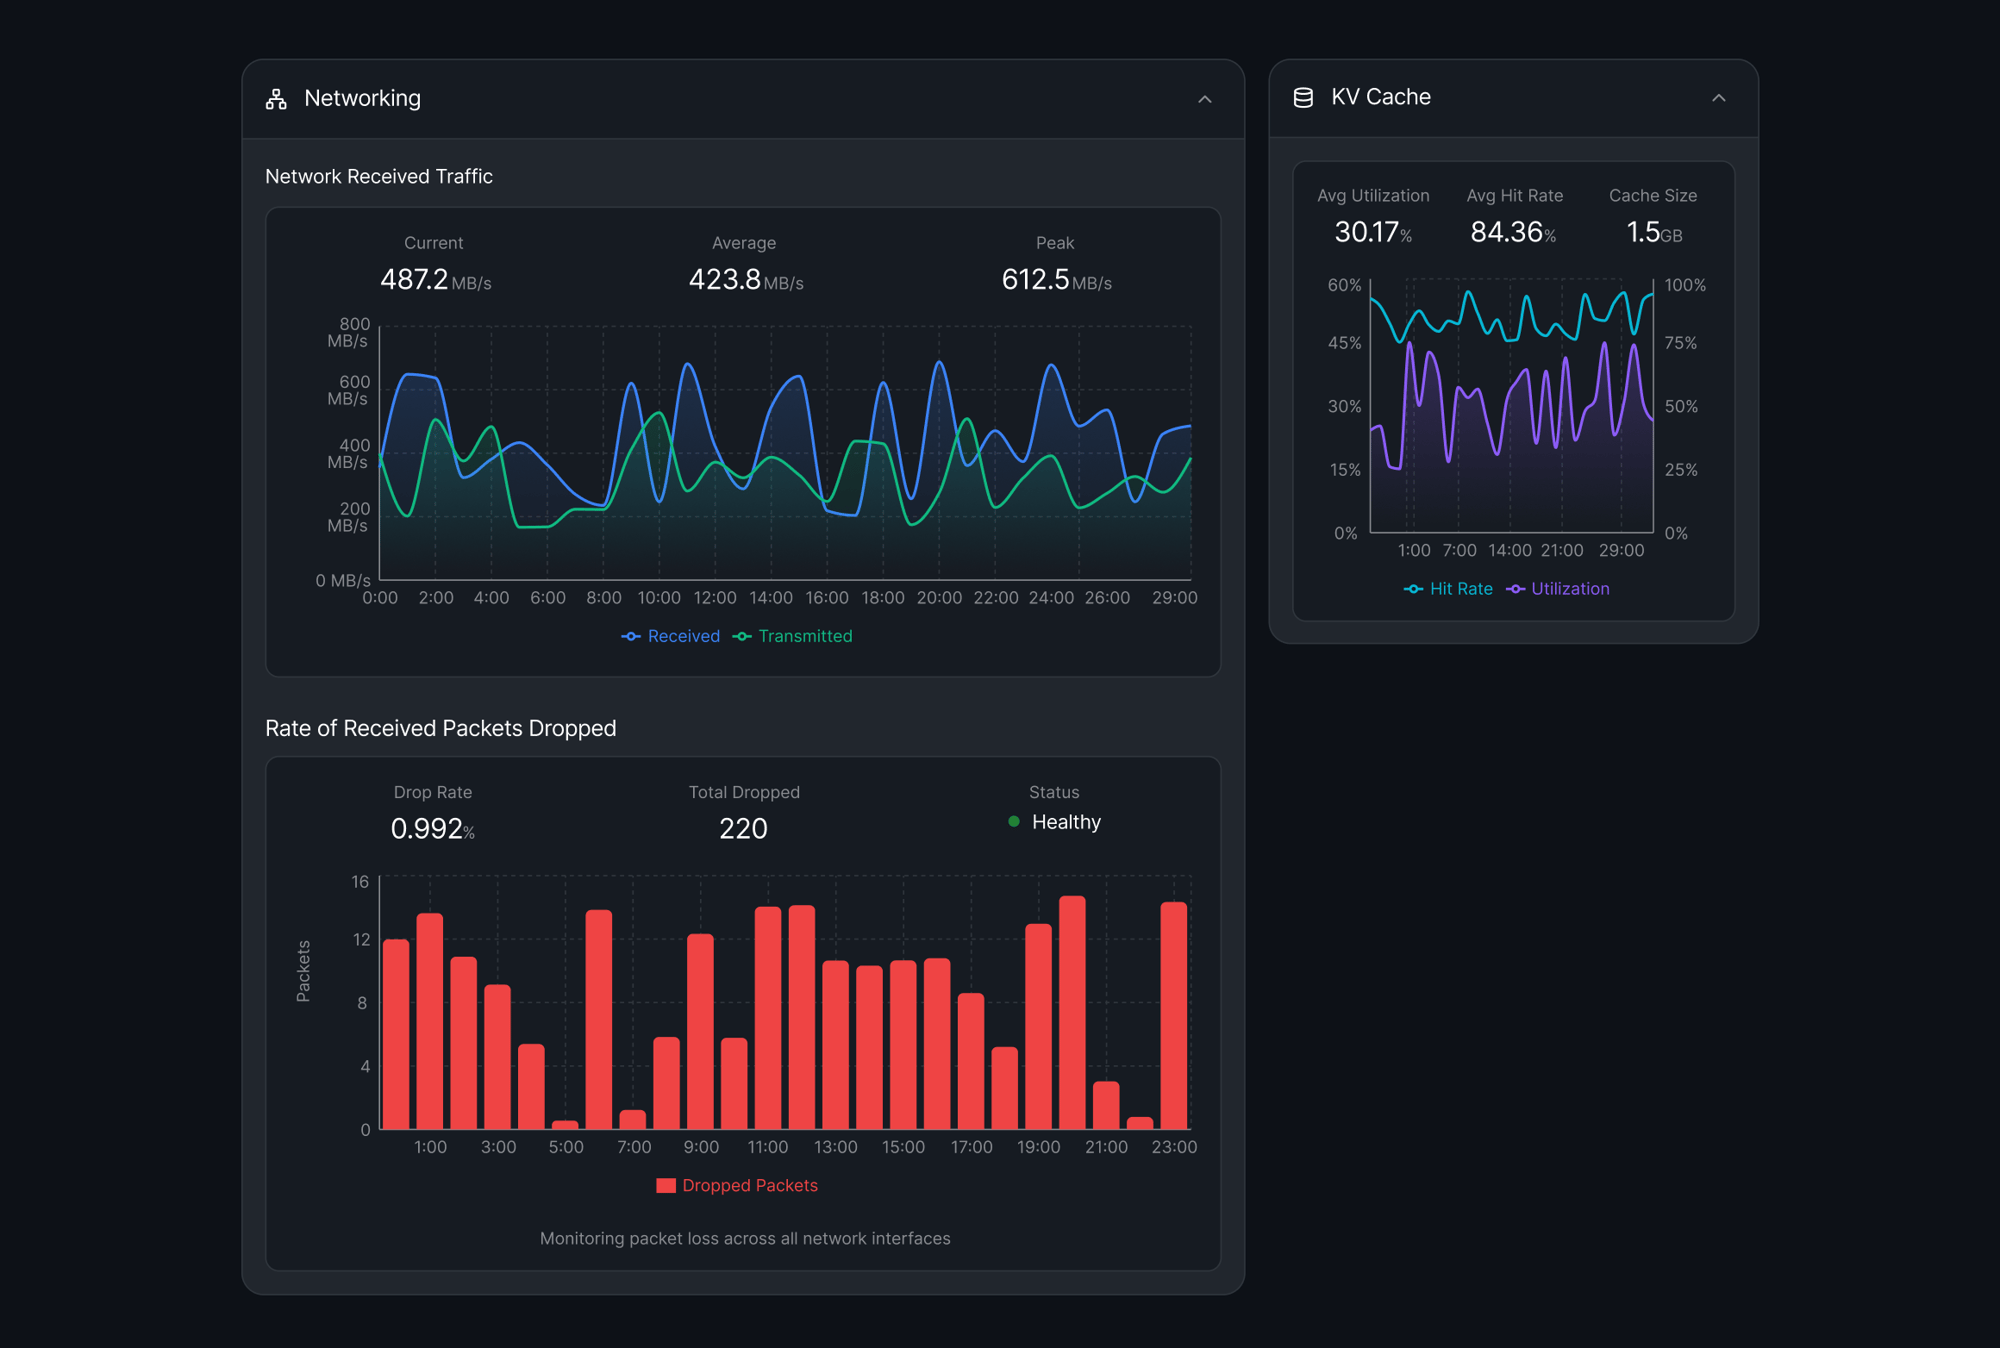Click the Dropped Packets red legend square
The width and height of the screenshot is (2000, 1348).
(666, 1185)
